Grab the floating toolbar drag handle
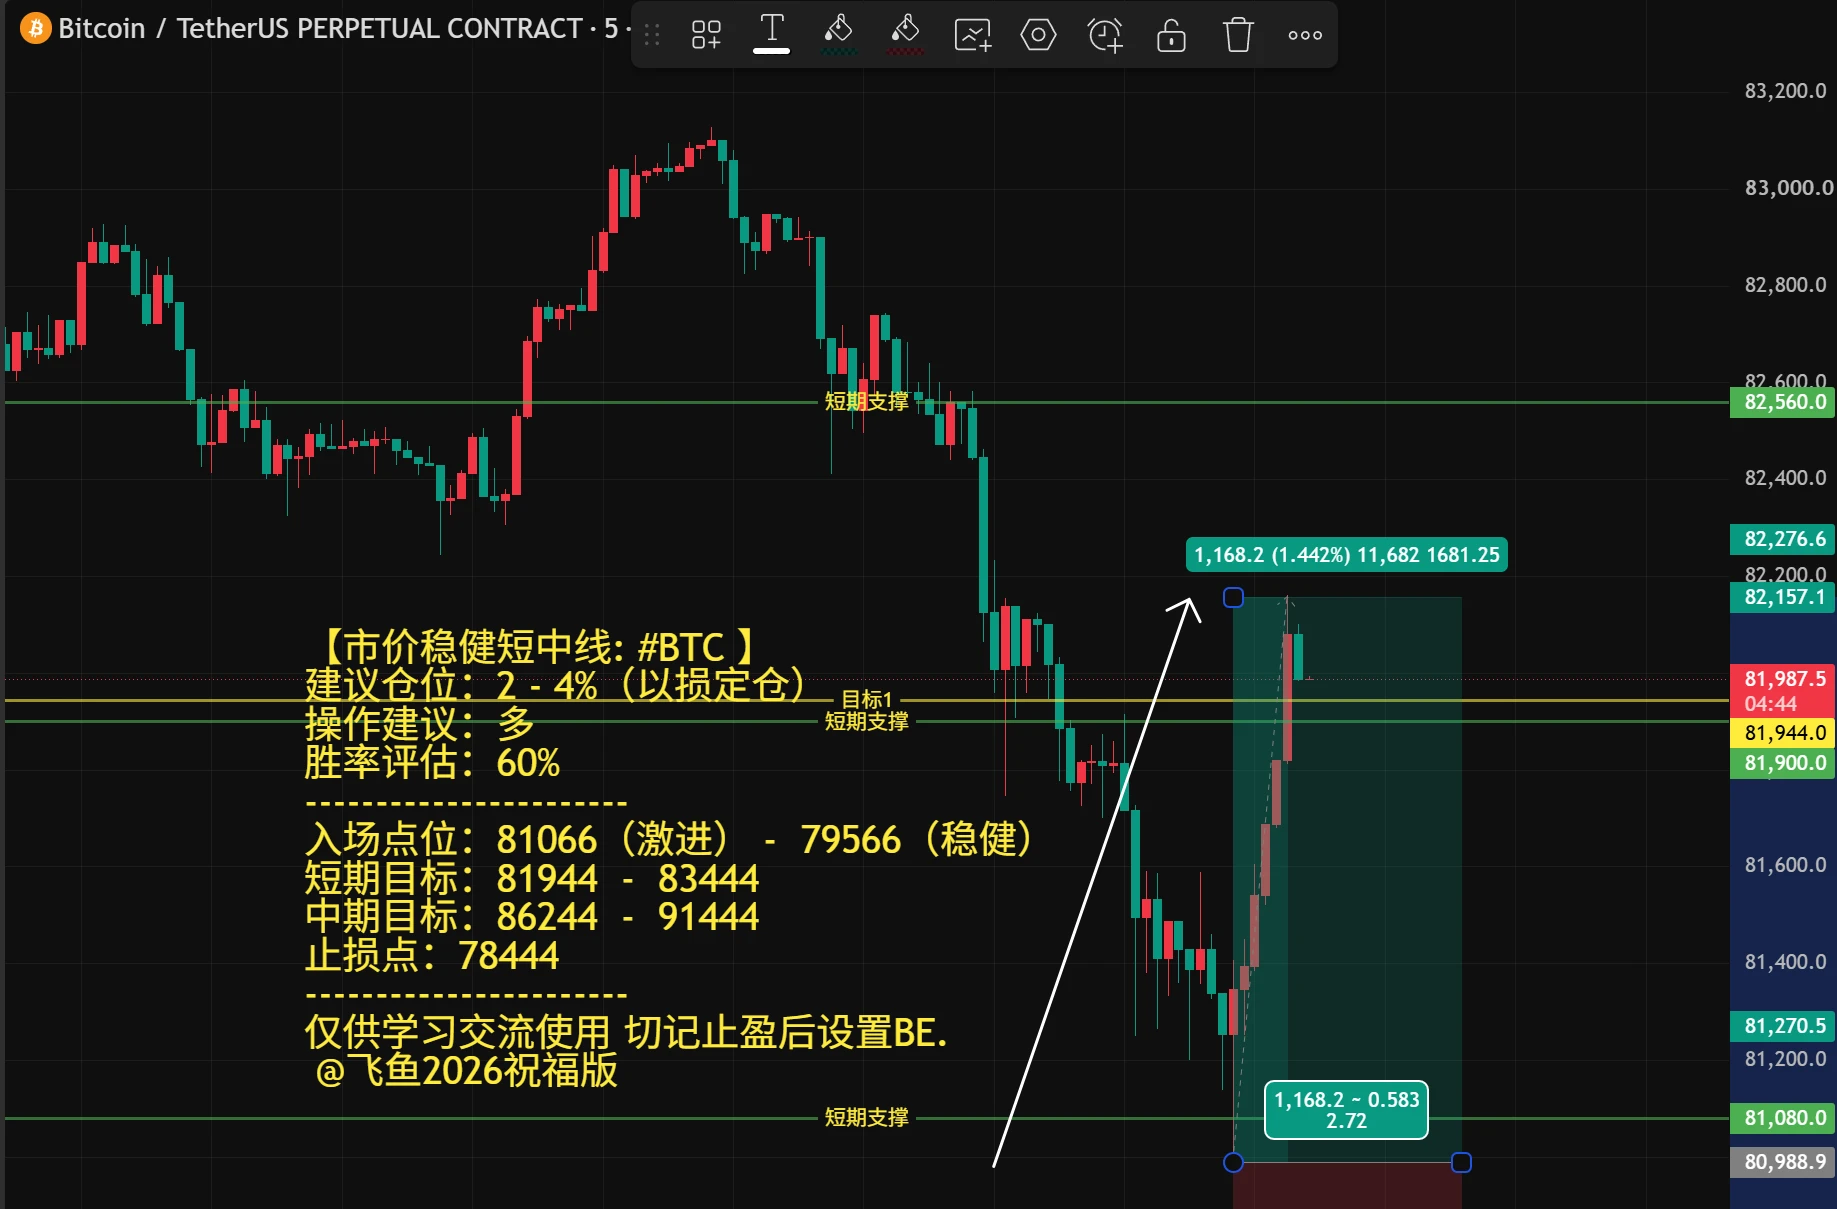 [x=652, y=36]
